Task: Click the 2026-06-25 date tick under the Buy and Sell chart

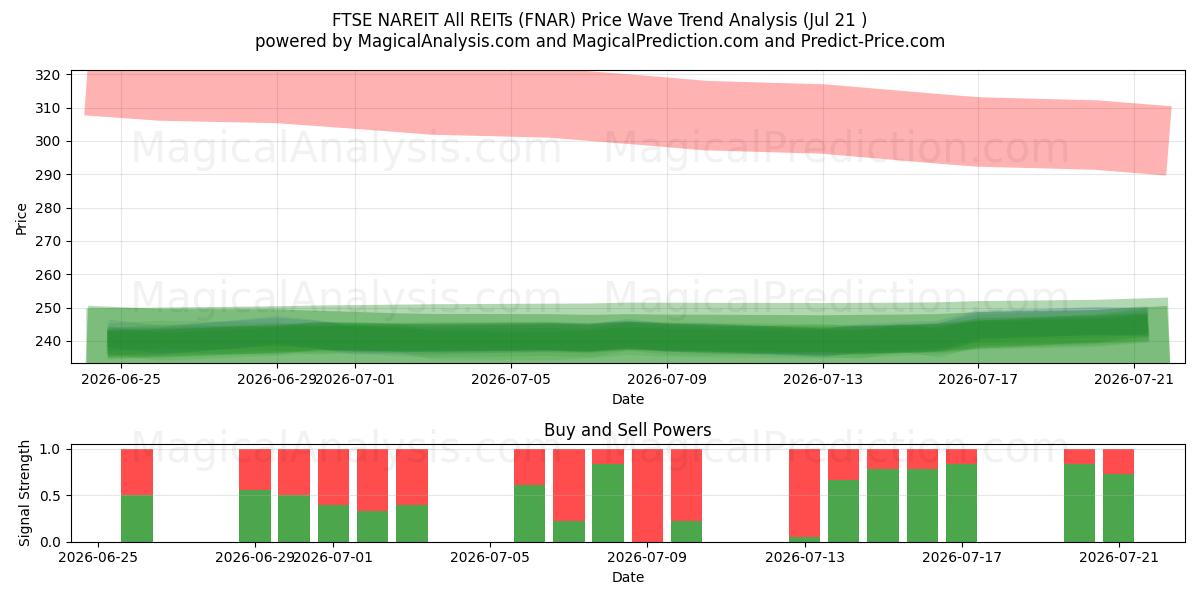Action: click(98, 557)
